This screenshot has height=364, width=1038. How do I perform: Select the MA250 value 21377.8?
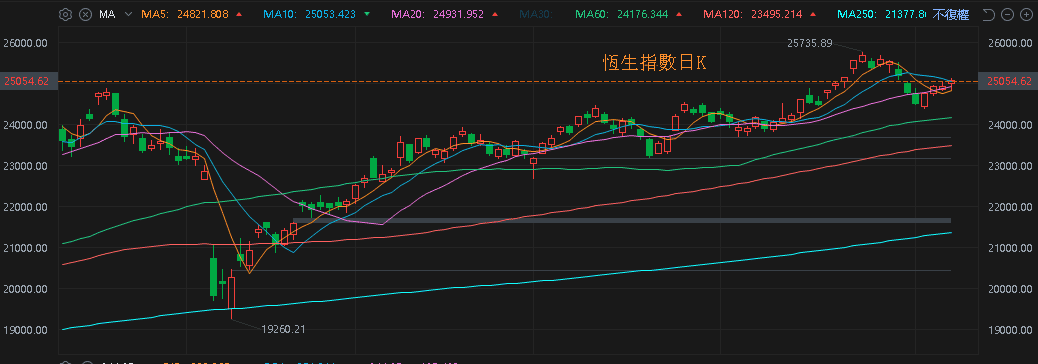click(907, 14)
